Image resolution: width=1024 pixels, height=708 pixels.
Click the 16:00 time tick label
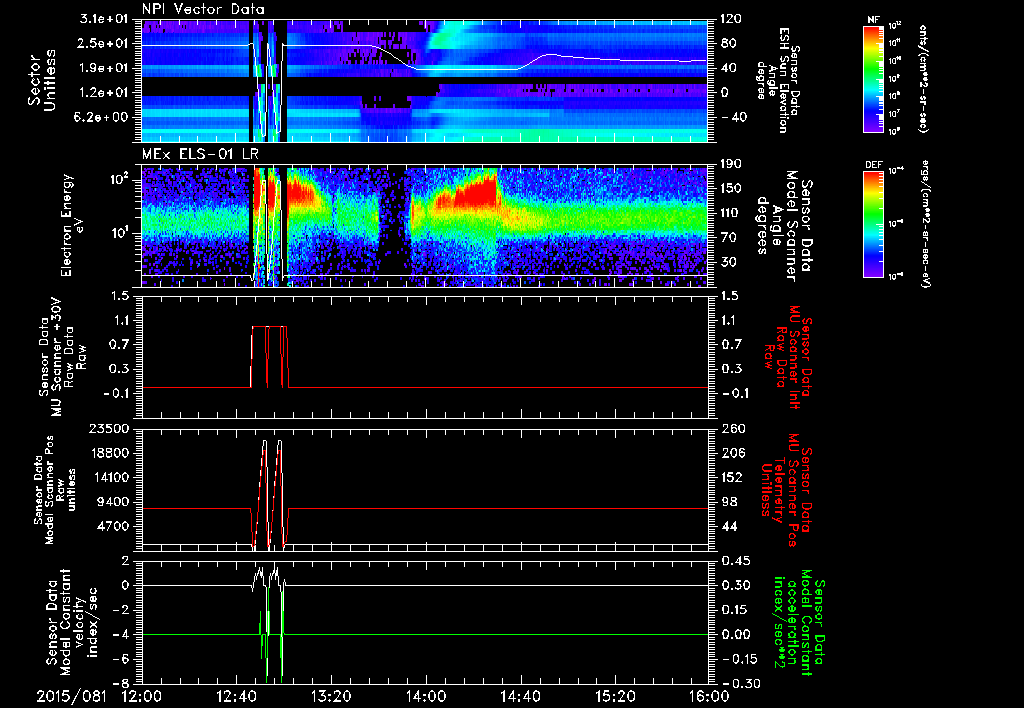click(x=709, y=696)
